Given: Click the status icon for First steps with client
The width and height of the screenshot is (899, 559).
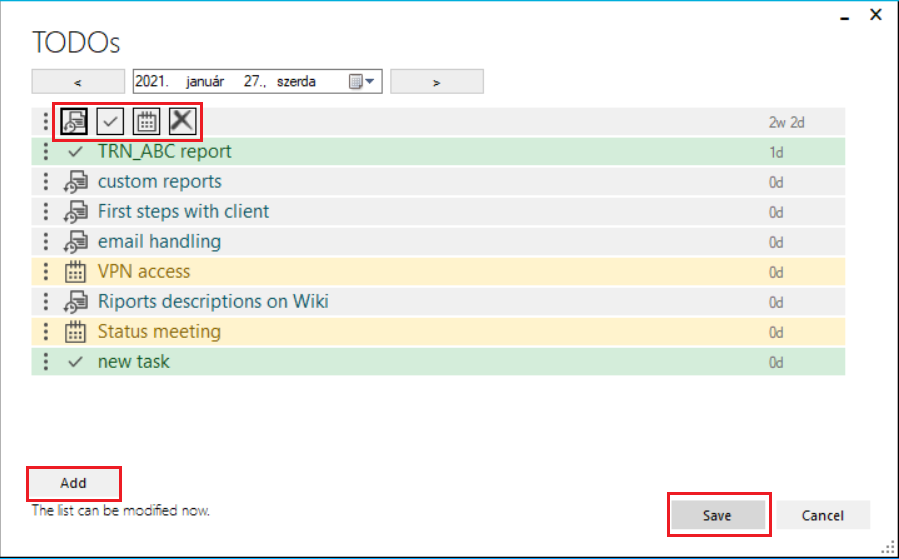Looking at the screenshot, I should (75, 212).
